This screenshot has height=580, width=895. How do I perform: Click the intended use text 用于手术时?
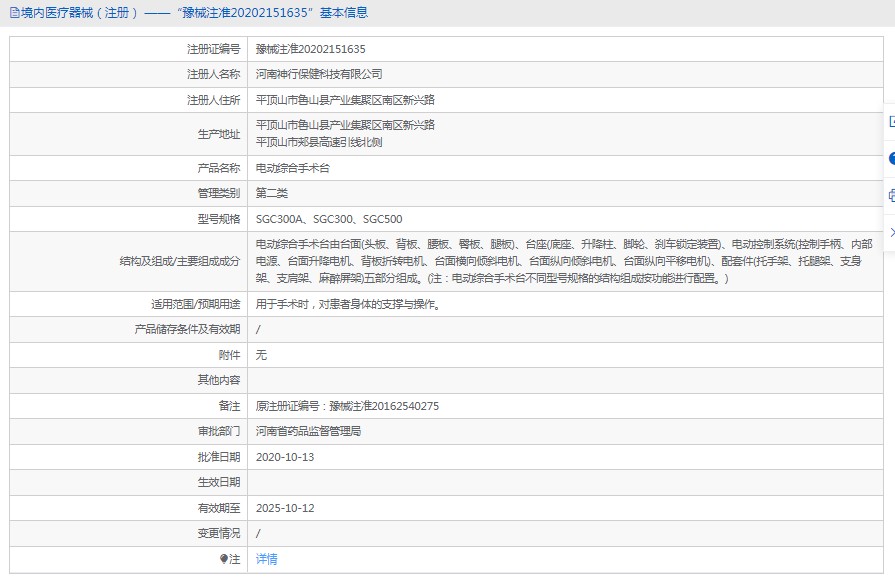click(346, 304)
